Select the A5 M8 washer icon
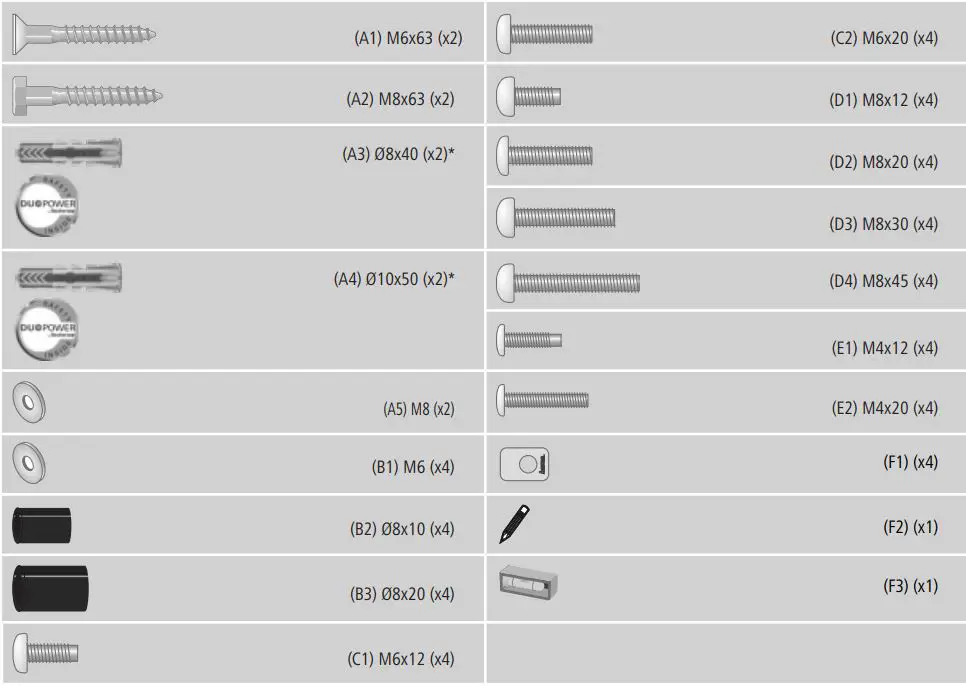 click(x=28, y=403)
